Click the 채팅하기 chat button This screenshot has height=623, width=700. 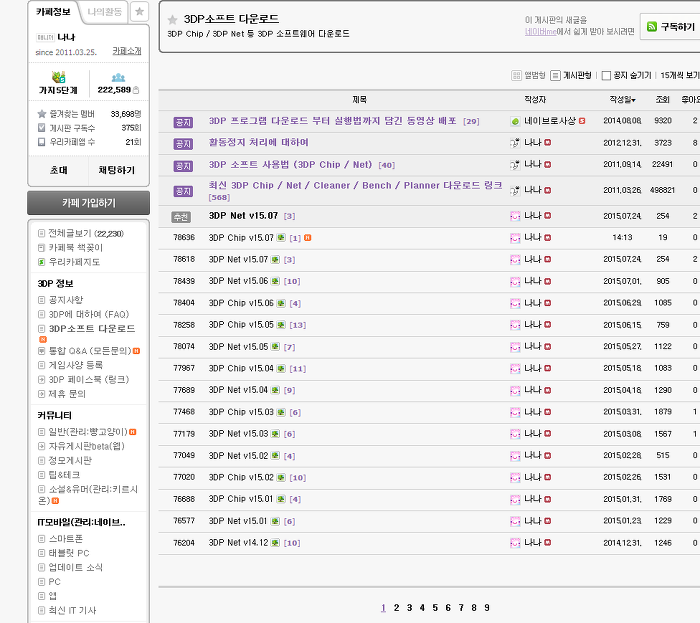click(x=117, y=170)
